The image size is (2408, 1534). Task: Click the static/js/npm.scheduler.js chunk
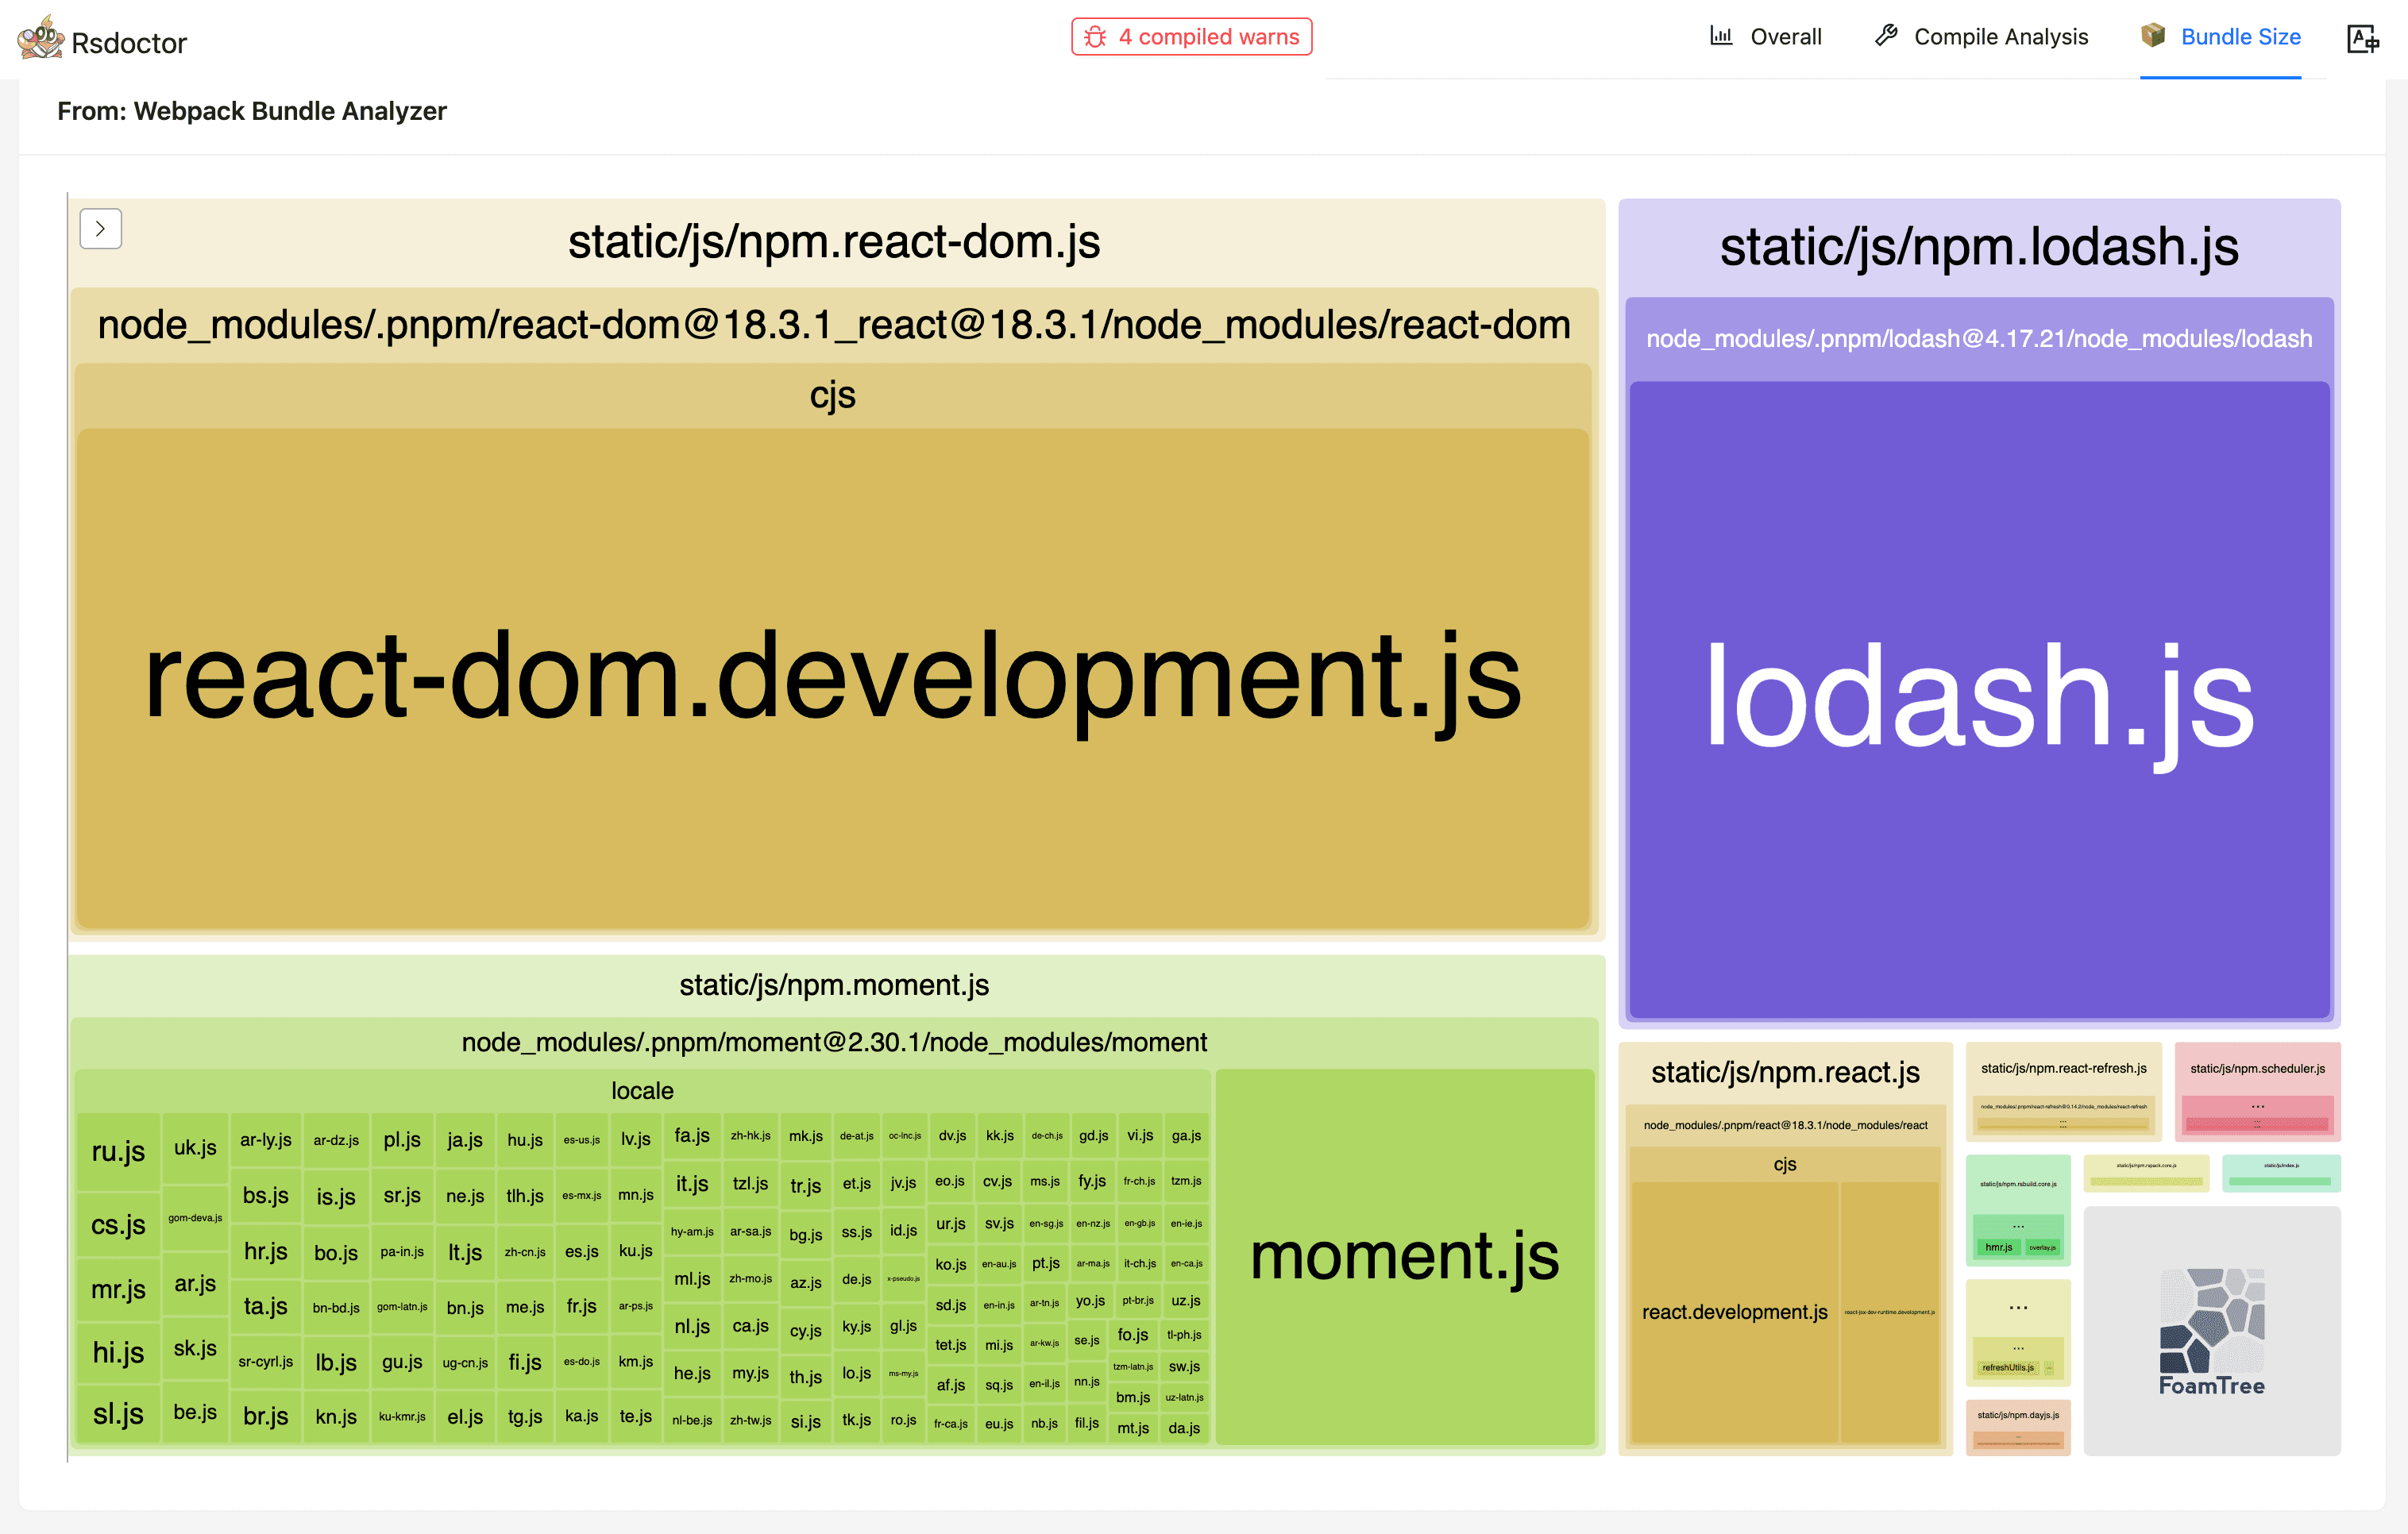coord(2257,1068)
